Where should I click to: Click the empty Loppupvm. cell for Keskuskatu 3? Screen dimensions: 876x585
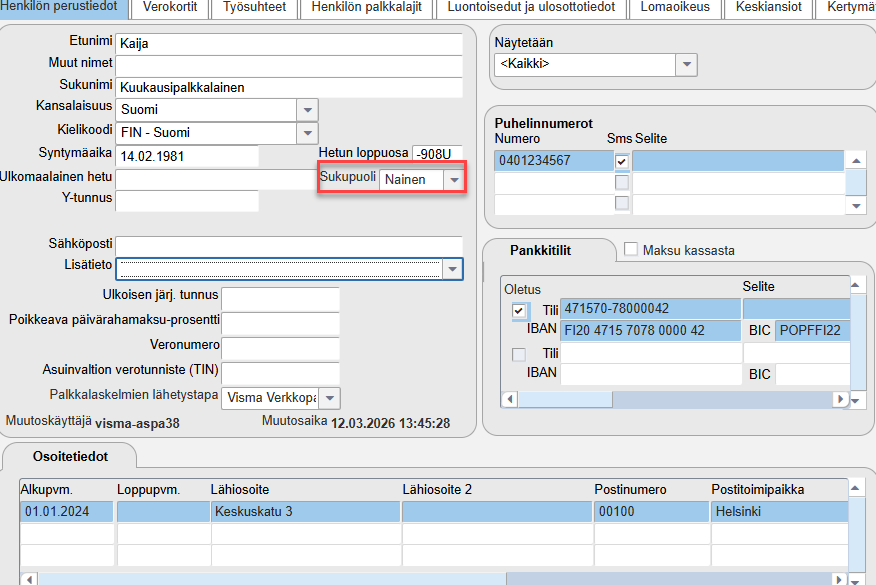point(163,512)
